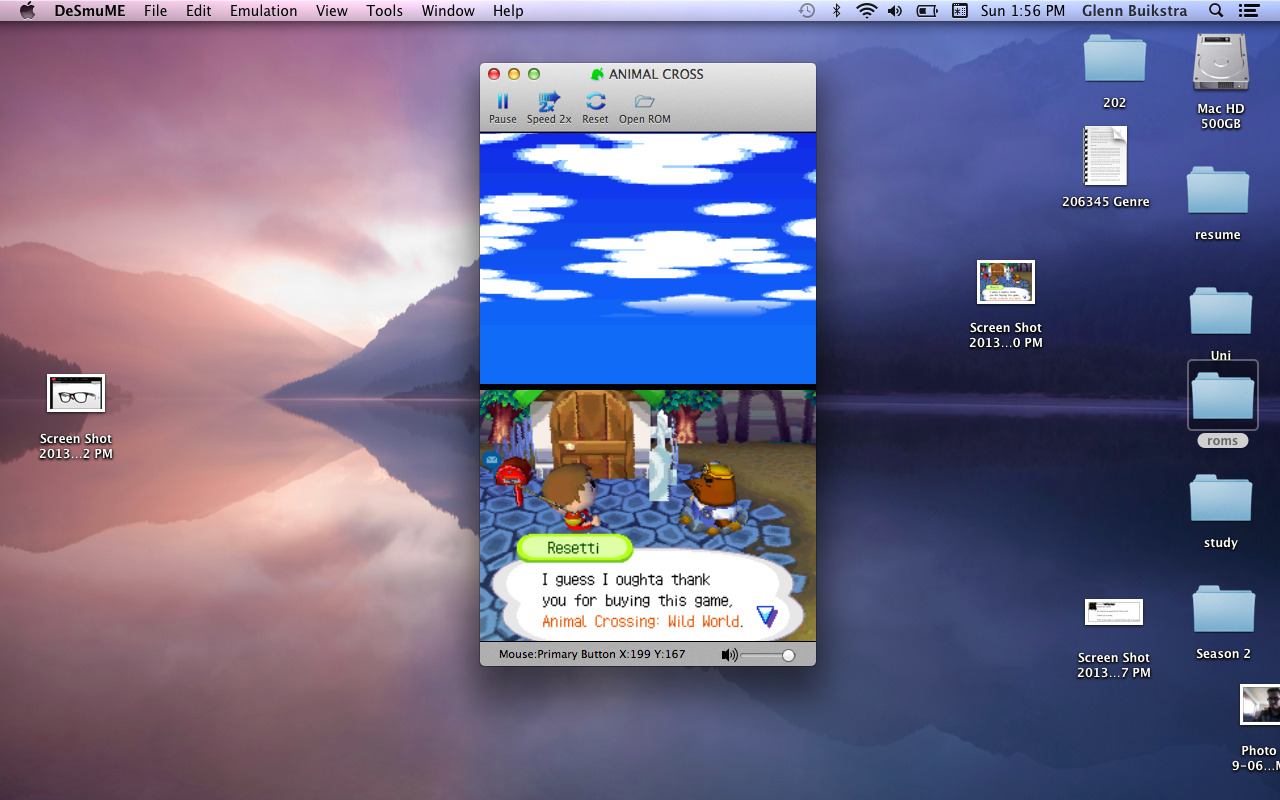Click the red mailbox in the game
1280x800 pixels.
(514, 480)
